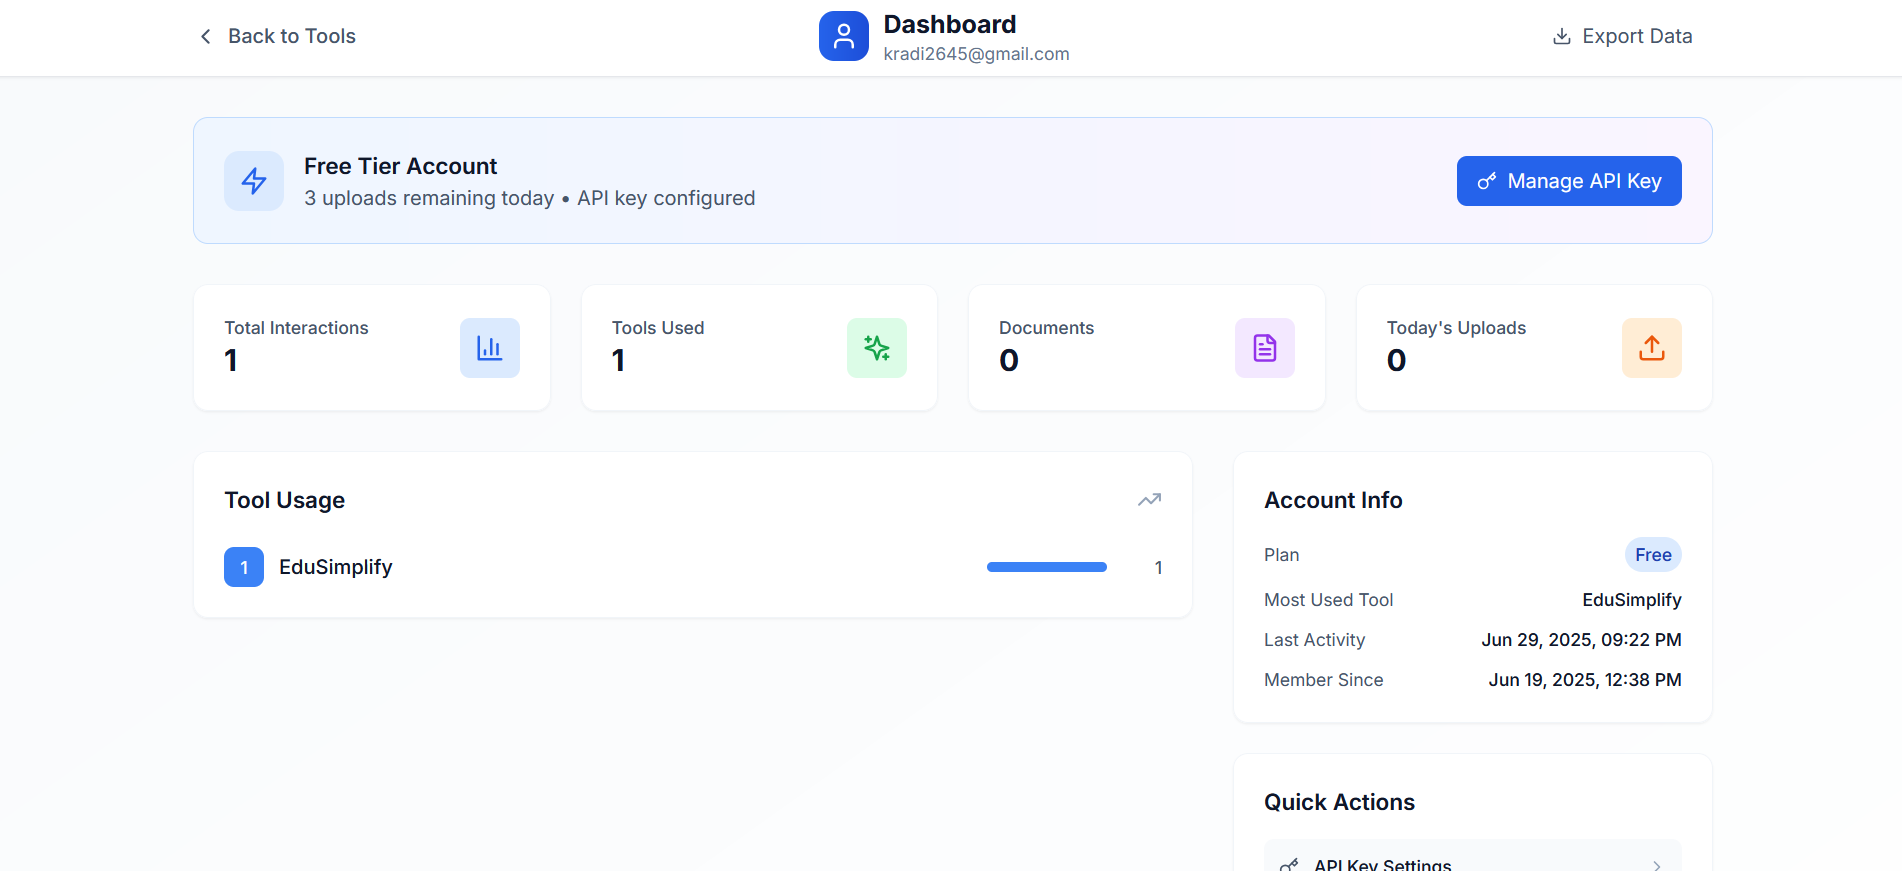Click the trending arrow icon in Tool Usage
The image size is (1902, 871).
tap(1150, 500)
